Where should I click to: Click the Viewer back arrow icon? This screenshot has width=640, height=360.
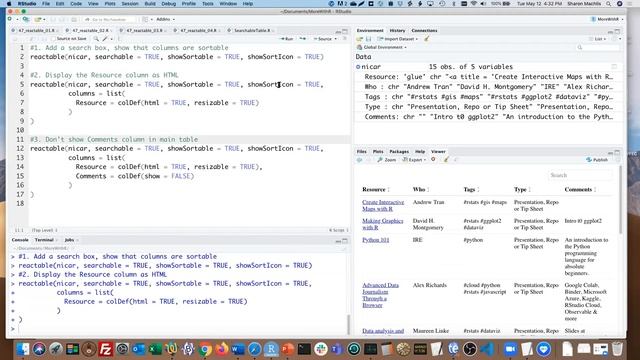click(359, 160)
